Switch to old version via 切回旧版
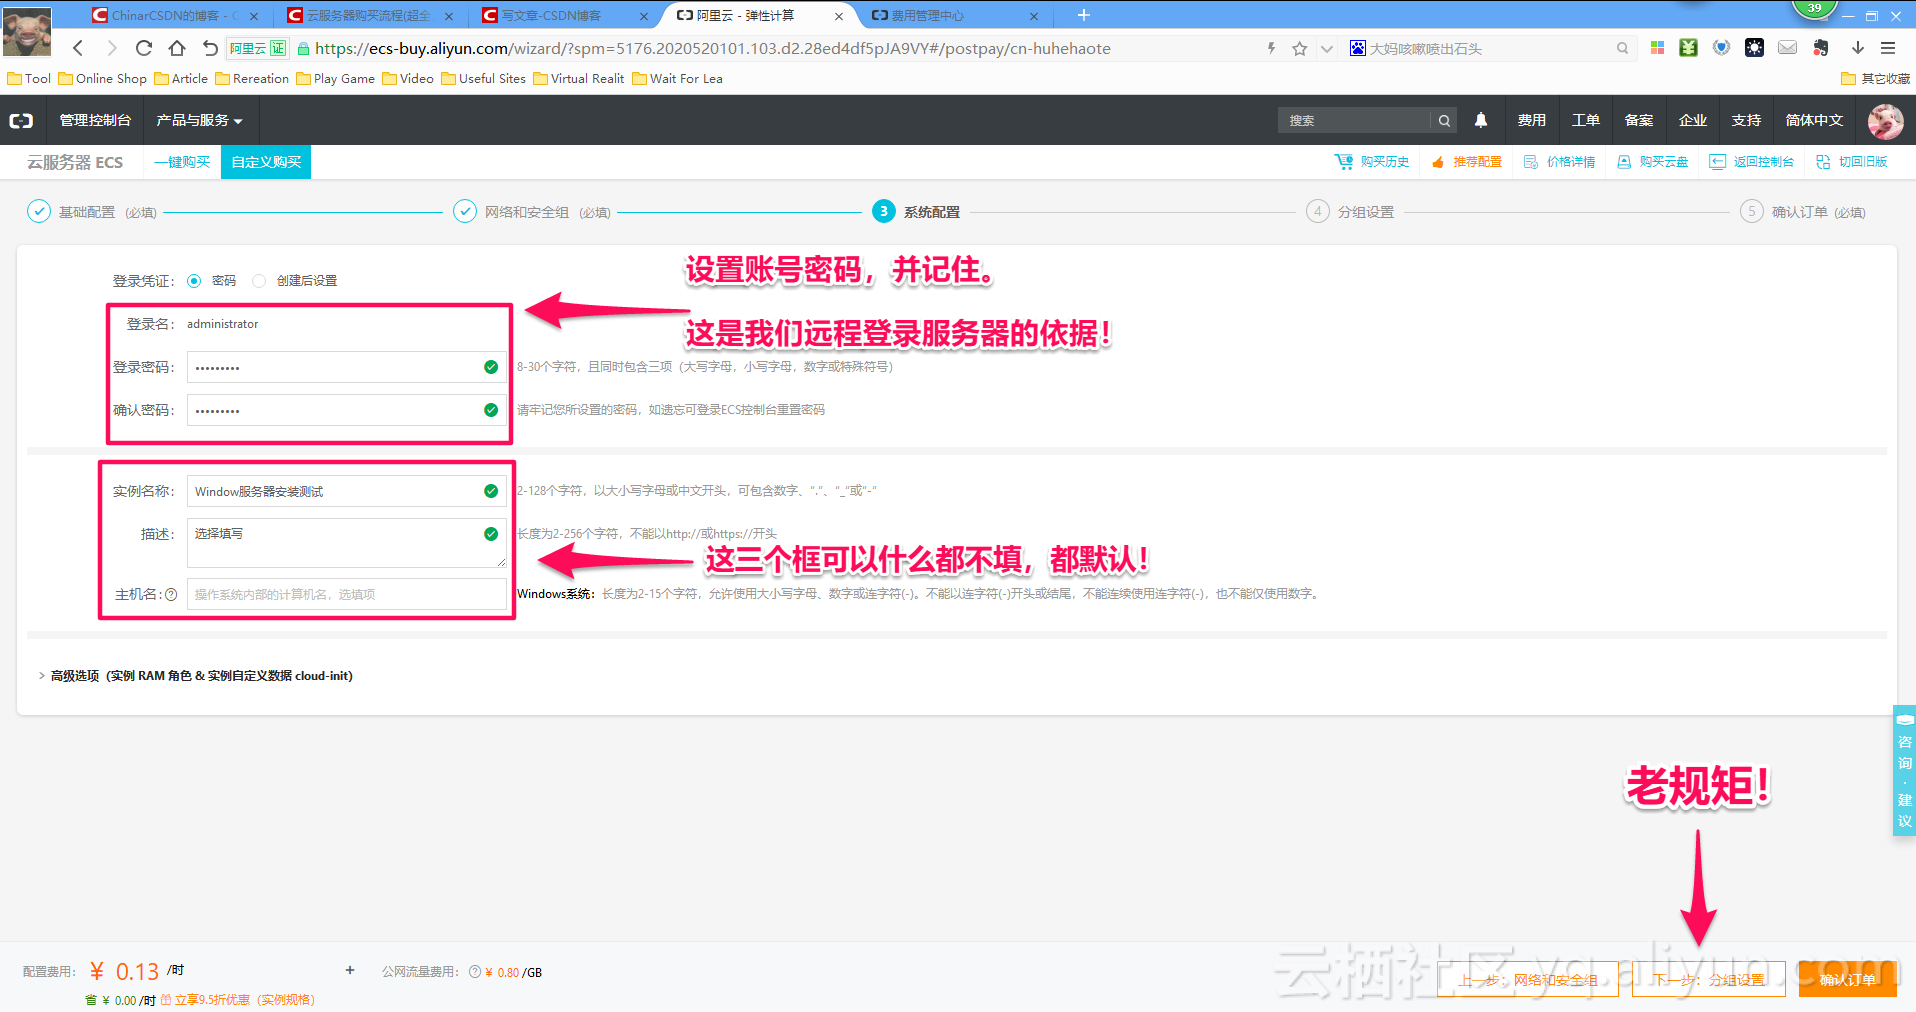Image resolution: width=1916 pixels, height=1012 pixels. [1852, 162]
